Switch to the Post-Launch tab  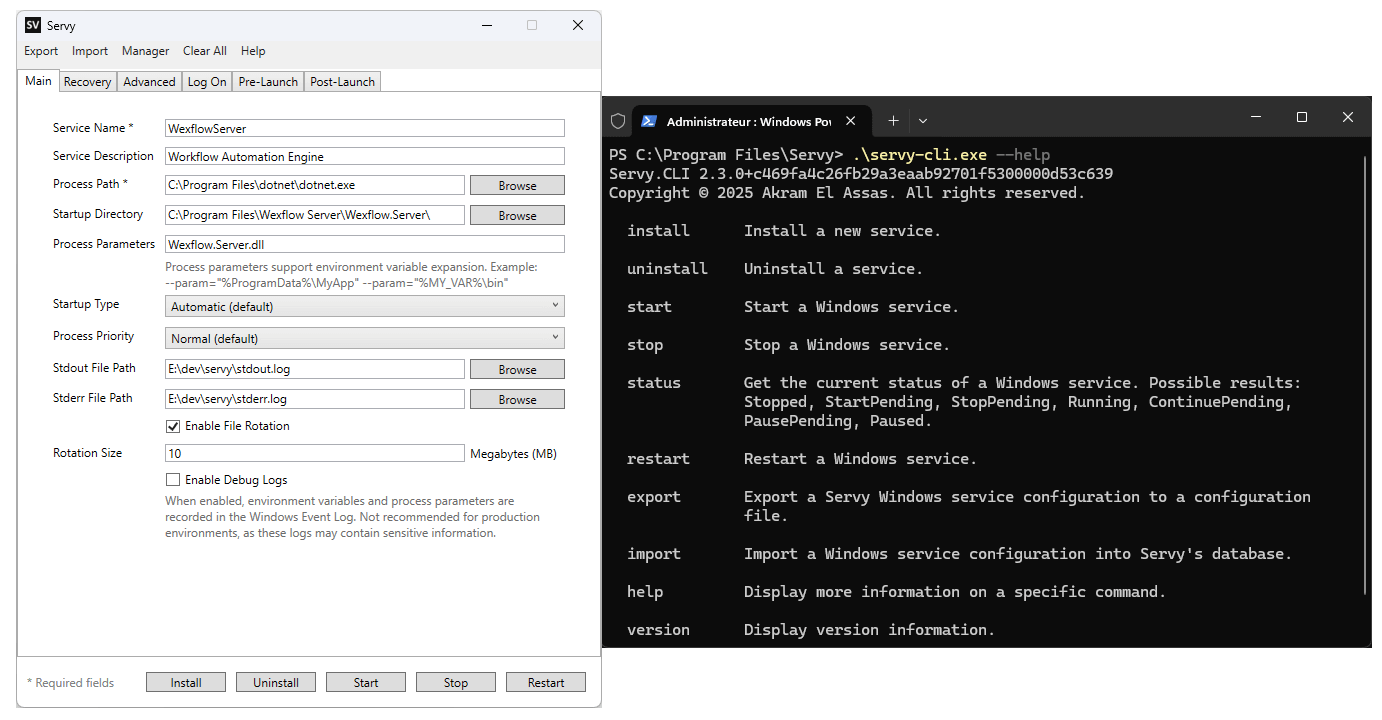341,81
